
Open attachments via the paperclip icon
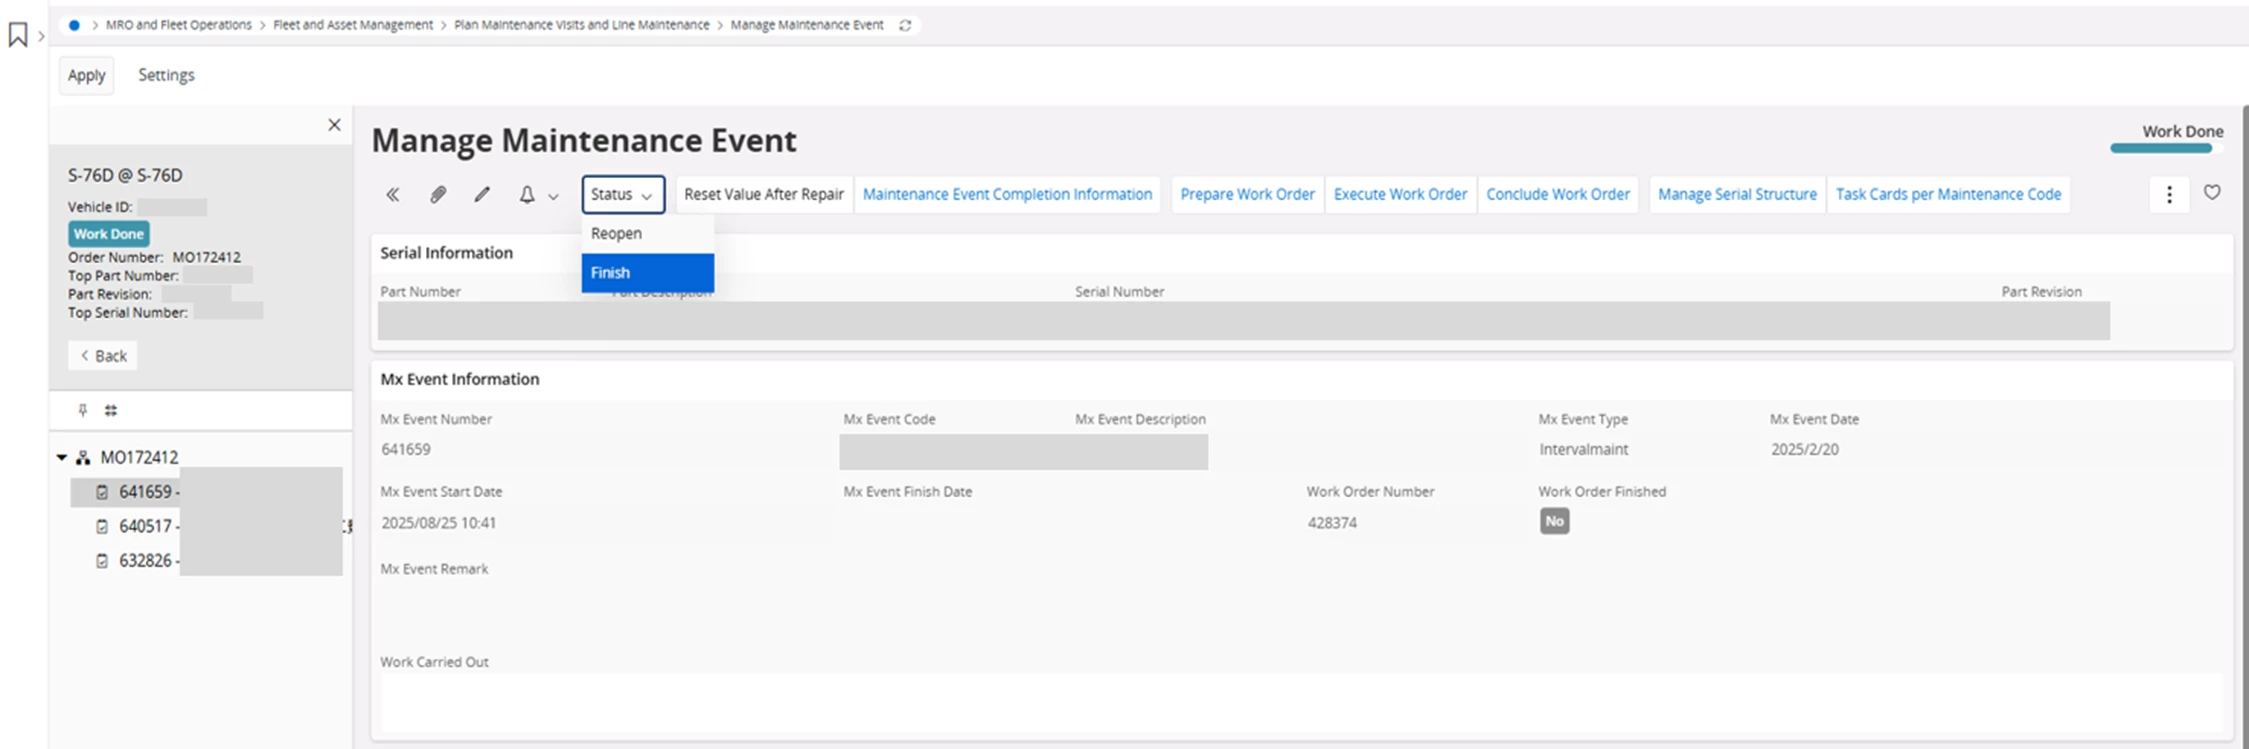click(438, 195)
